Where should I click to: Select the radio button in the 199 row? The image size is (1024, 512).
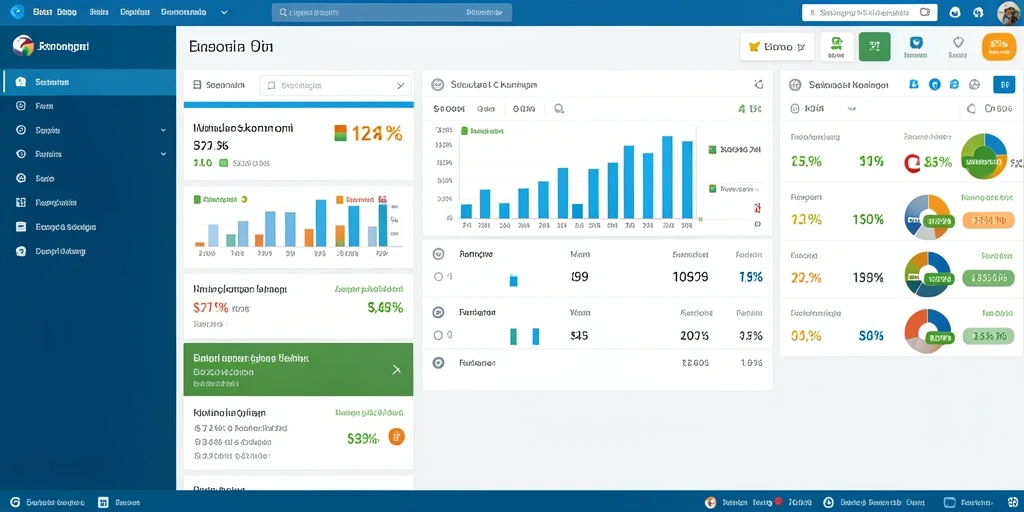[x=438, y=276]
